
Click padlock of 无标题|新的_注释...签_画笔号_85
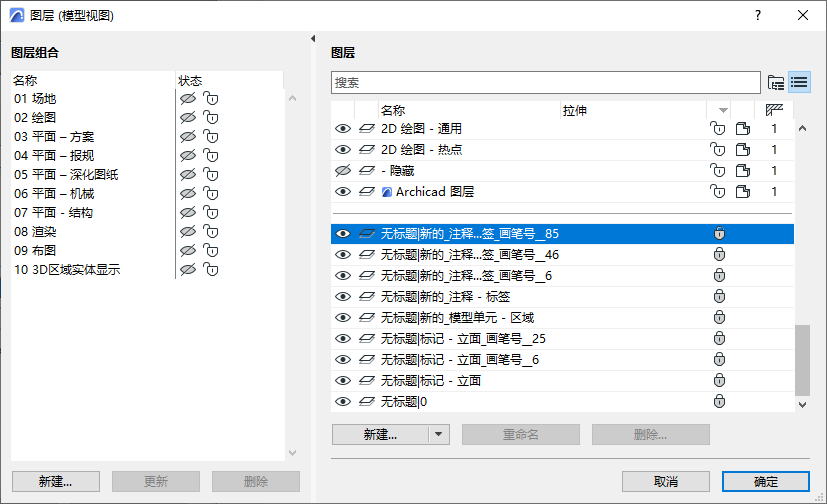click(719, 234)
